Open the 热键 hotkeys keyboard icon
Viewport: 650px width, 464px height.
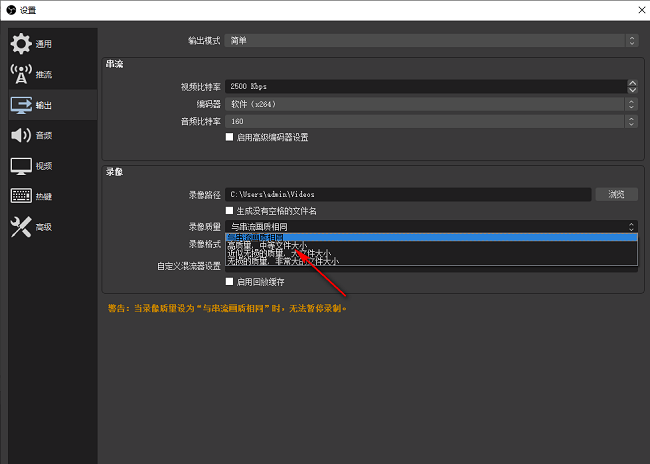click(x=21, y=196)
